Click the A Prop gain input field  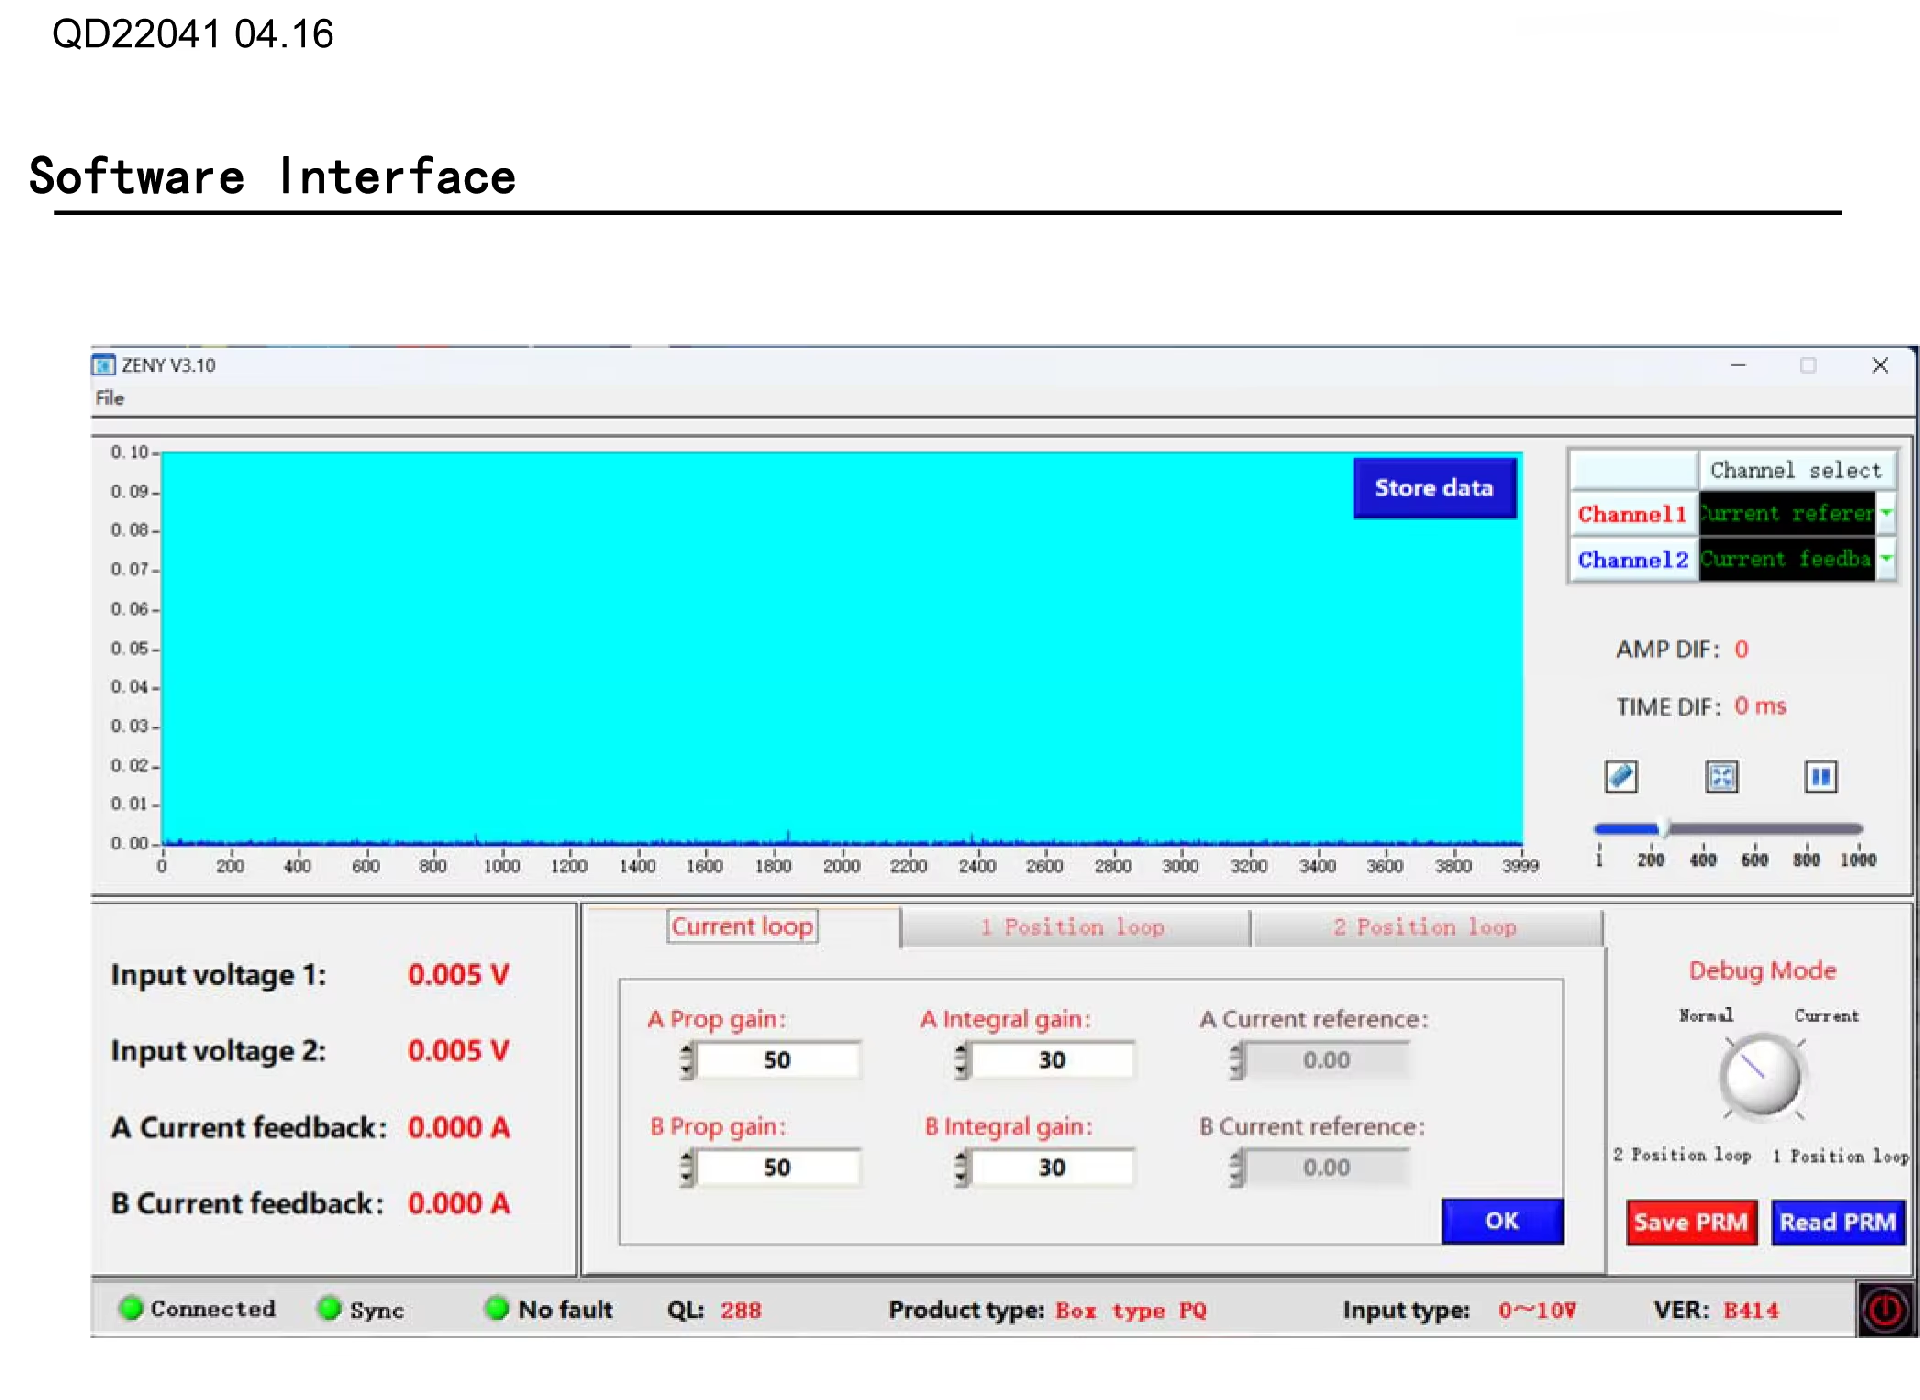pyautogui.click(x=778, y=1060)
